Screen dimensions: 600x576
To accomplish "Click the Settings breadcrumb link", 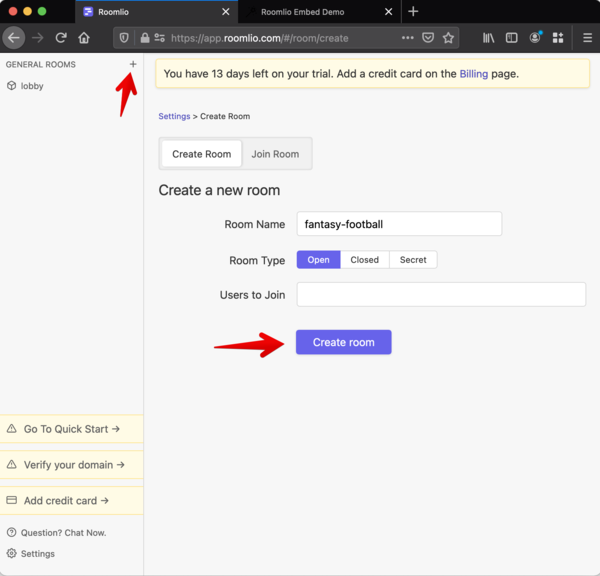I will (174, 117).
